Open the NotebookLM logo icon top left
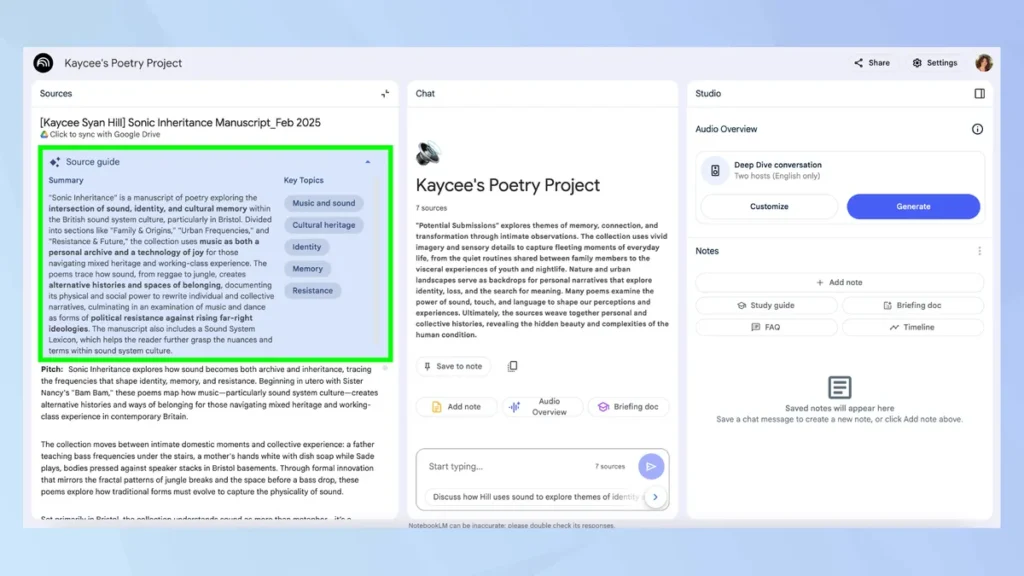Viewport: 1024px width, 576px height. 41,62
